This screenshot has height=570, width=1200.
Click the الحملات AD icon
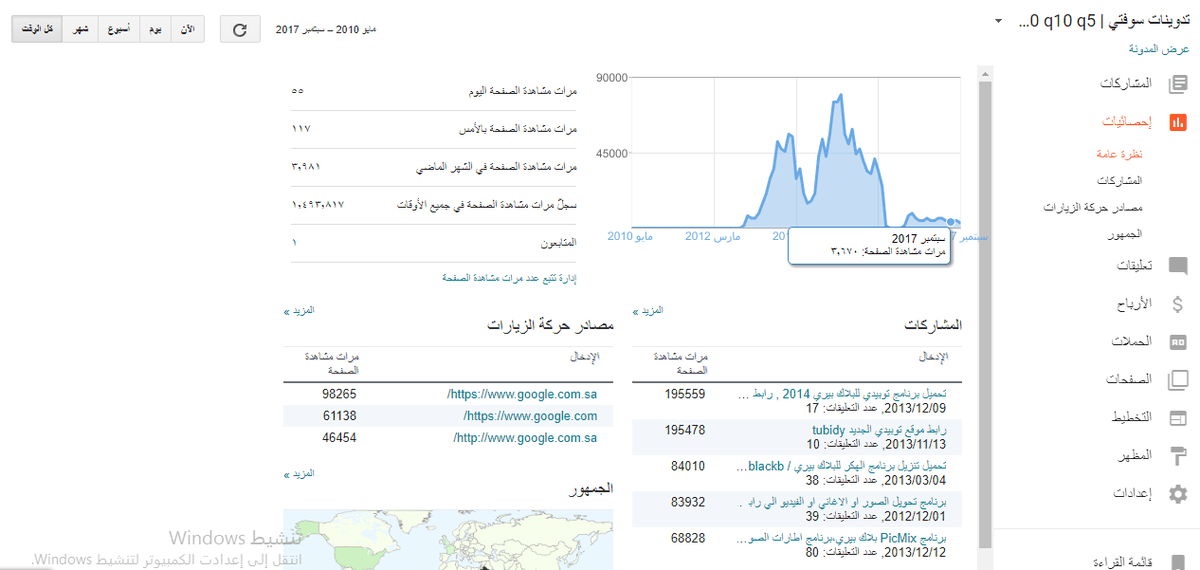click(x=1178, y=341)
